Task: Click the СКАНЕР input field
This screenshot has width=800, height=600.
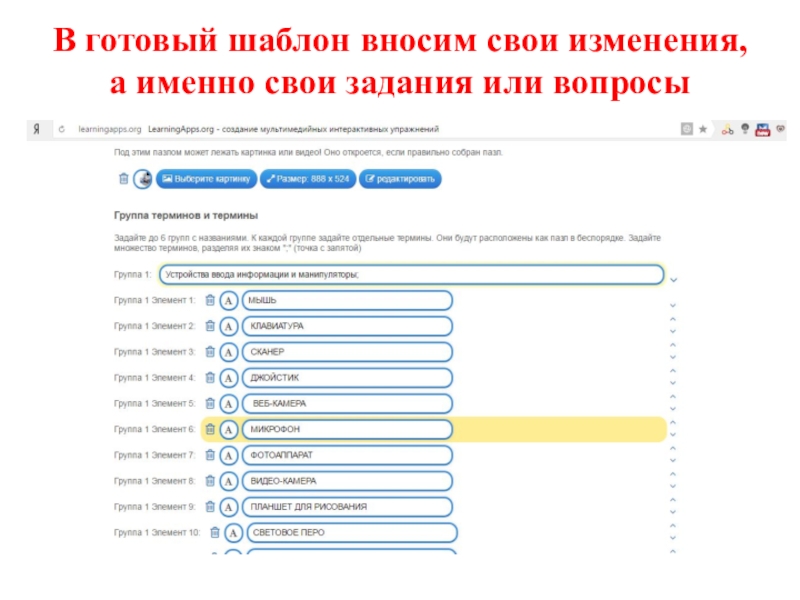Action: click(347, 352)
